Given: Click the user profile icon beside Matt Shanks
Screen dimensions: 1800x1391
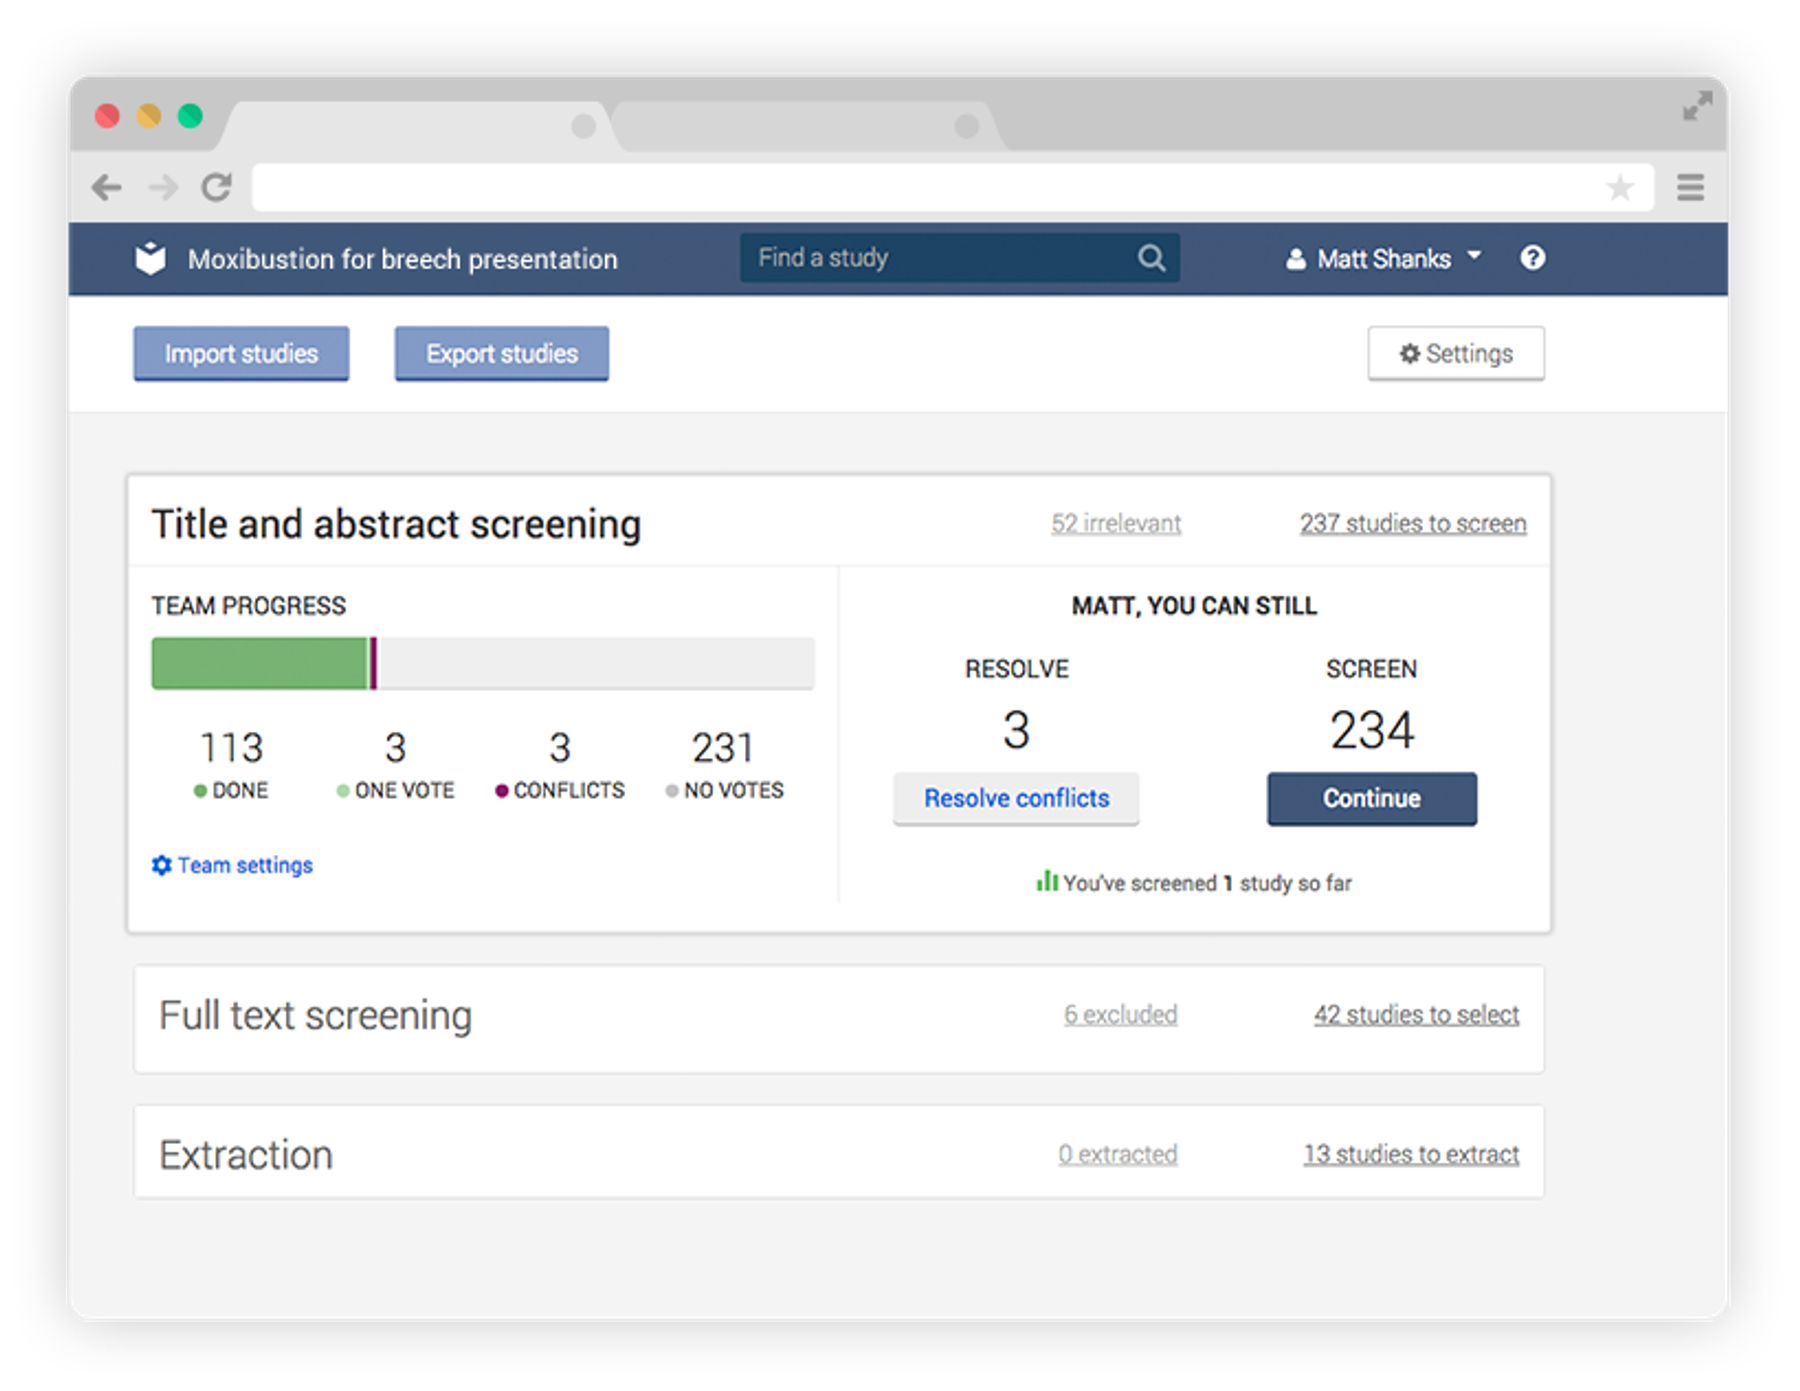Looking at the screenshot, I should 1295,259.
